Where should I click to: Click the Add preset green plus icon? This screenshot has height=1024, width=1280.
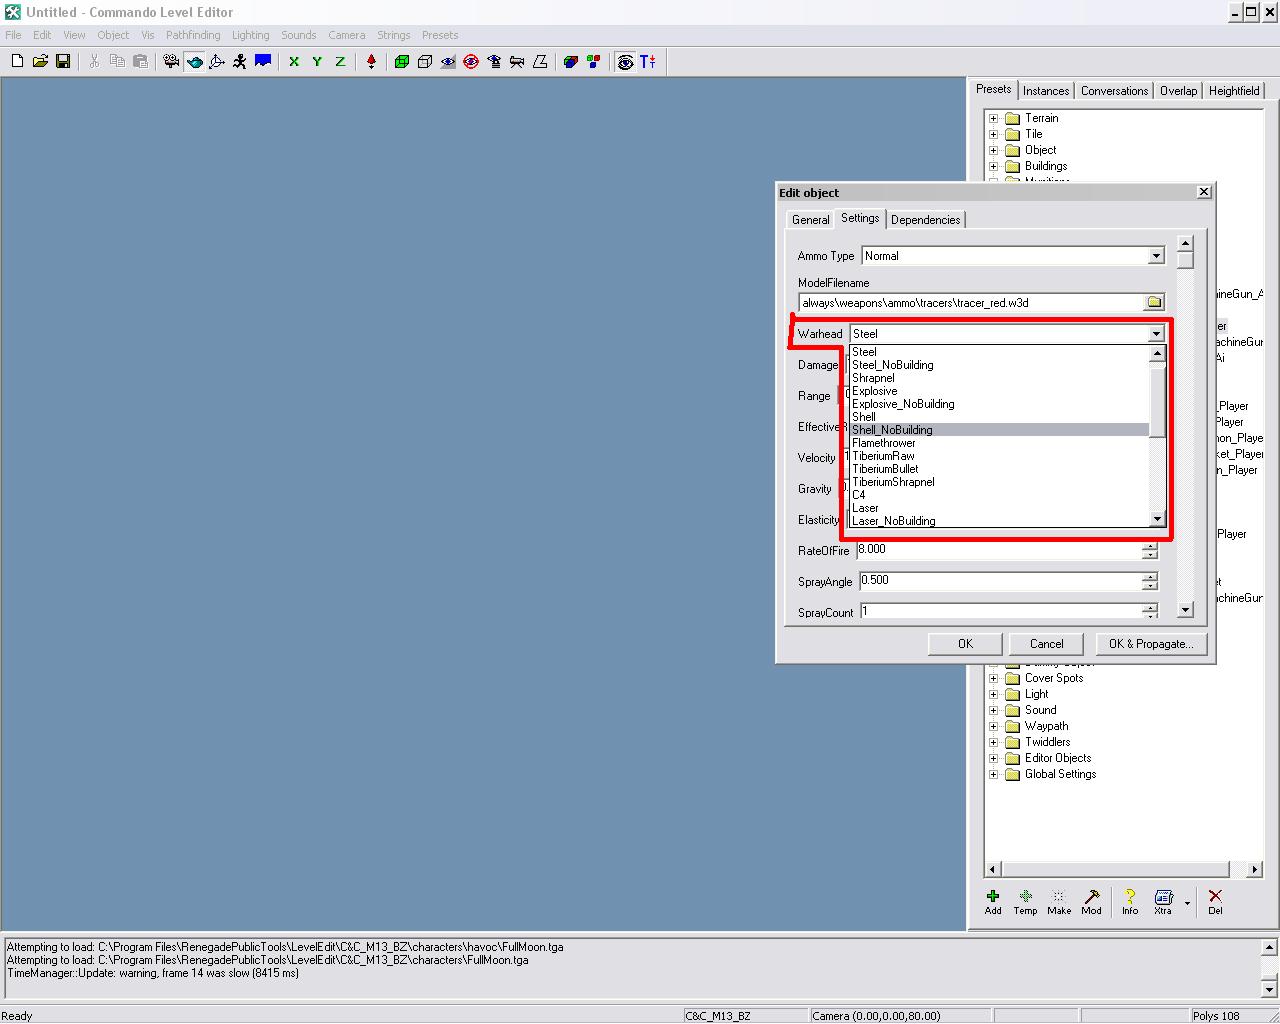click(993, 897)
